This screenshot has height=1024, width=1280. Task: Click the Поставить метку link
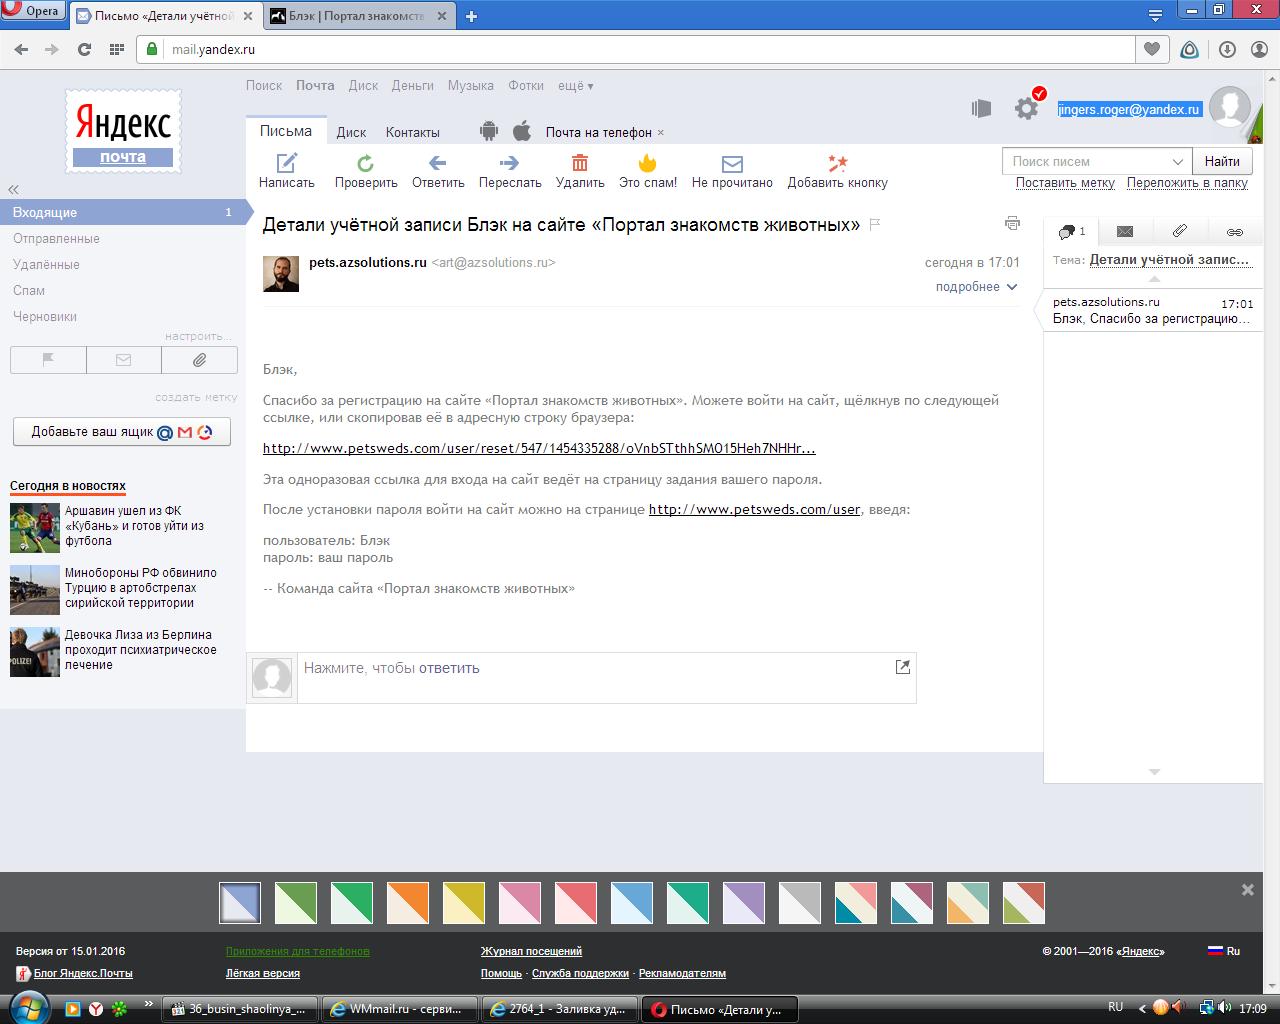pyautogui.click(x=1065, y=183)
